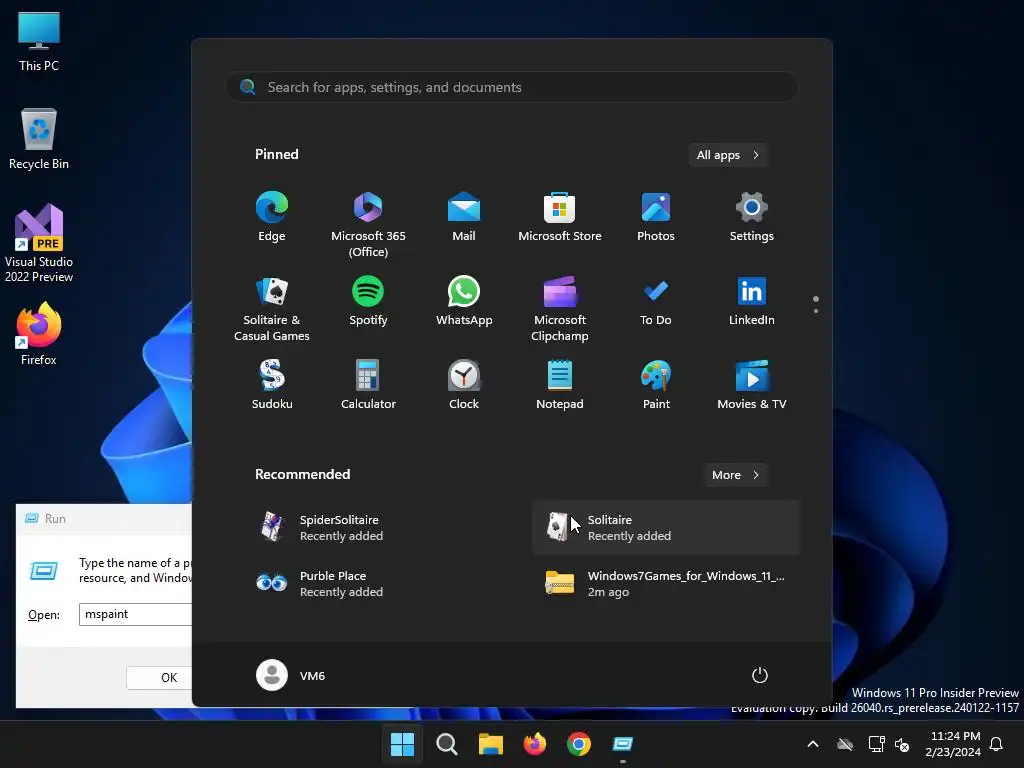Launch Calculator
Image resolution: width=1024 pixels, height=768 pixels.
coord(368,385)
